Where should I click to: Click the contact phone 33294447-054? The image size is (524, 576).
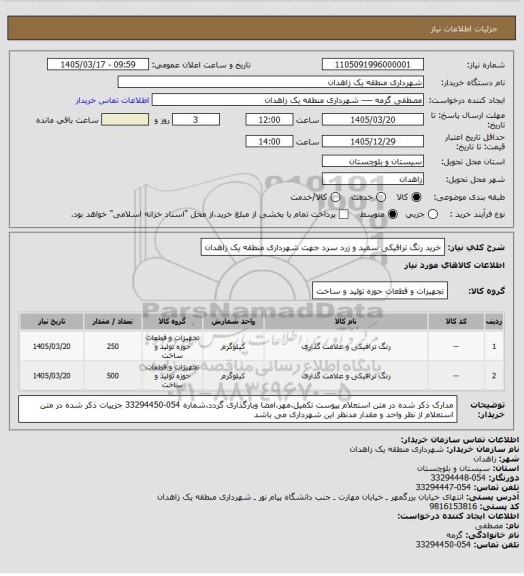[443, 487]
